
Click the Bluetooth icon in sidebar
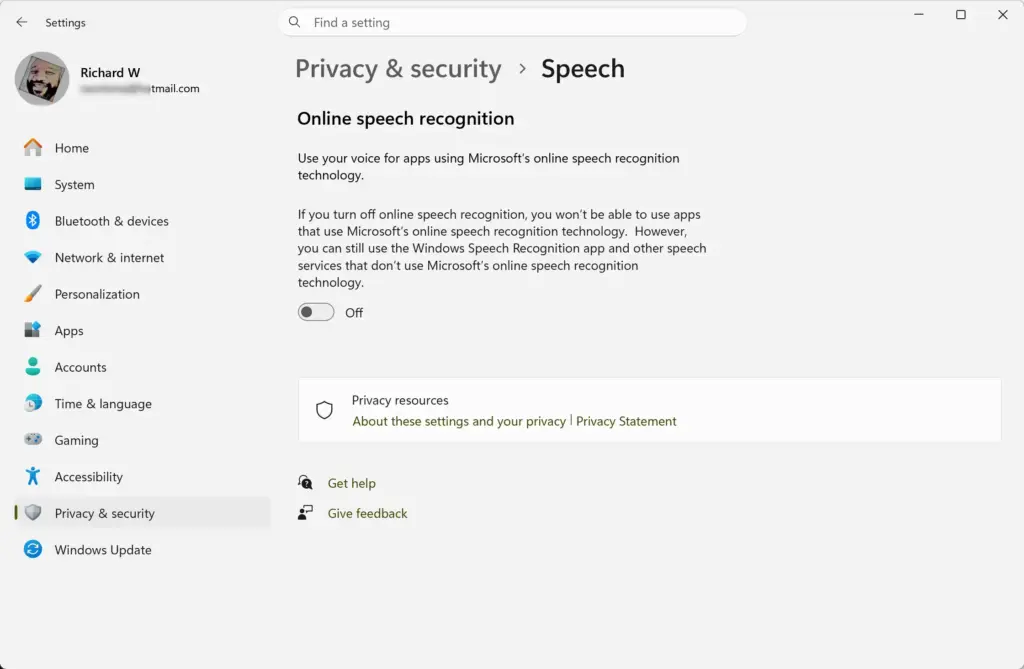click(x=33, y=221)
